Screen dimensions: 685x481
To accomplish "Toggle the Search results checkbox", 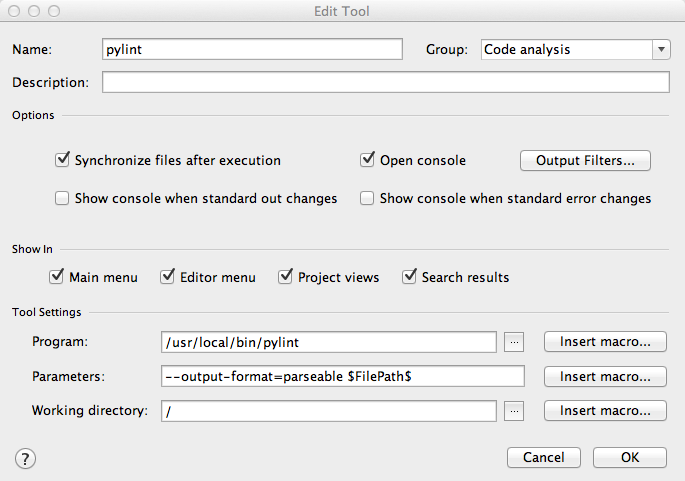I will 409,277.
